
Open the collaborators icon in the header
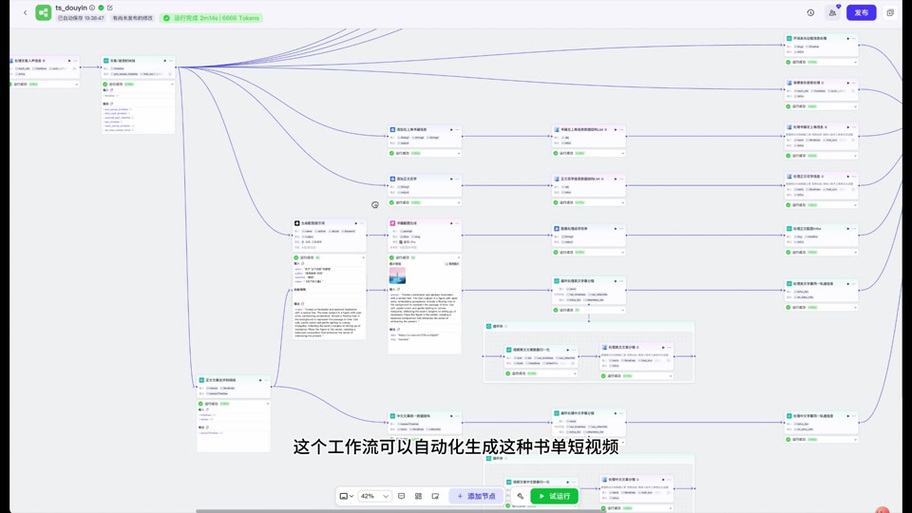point(832,13)
